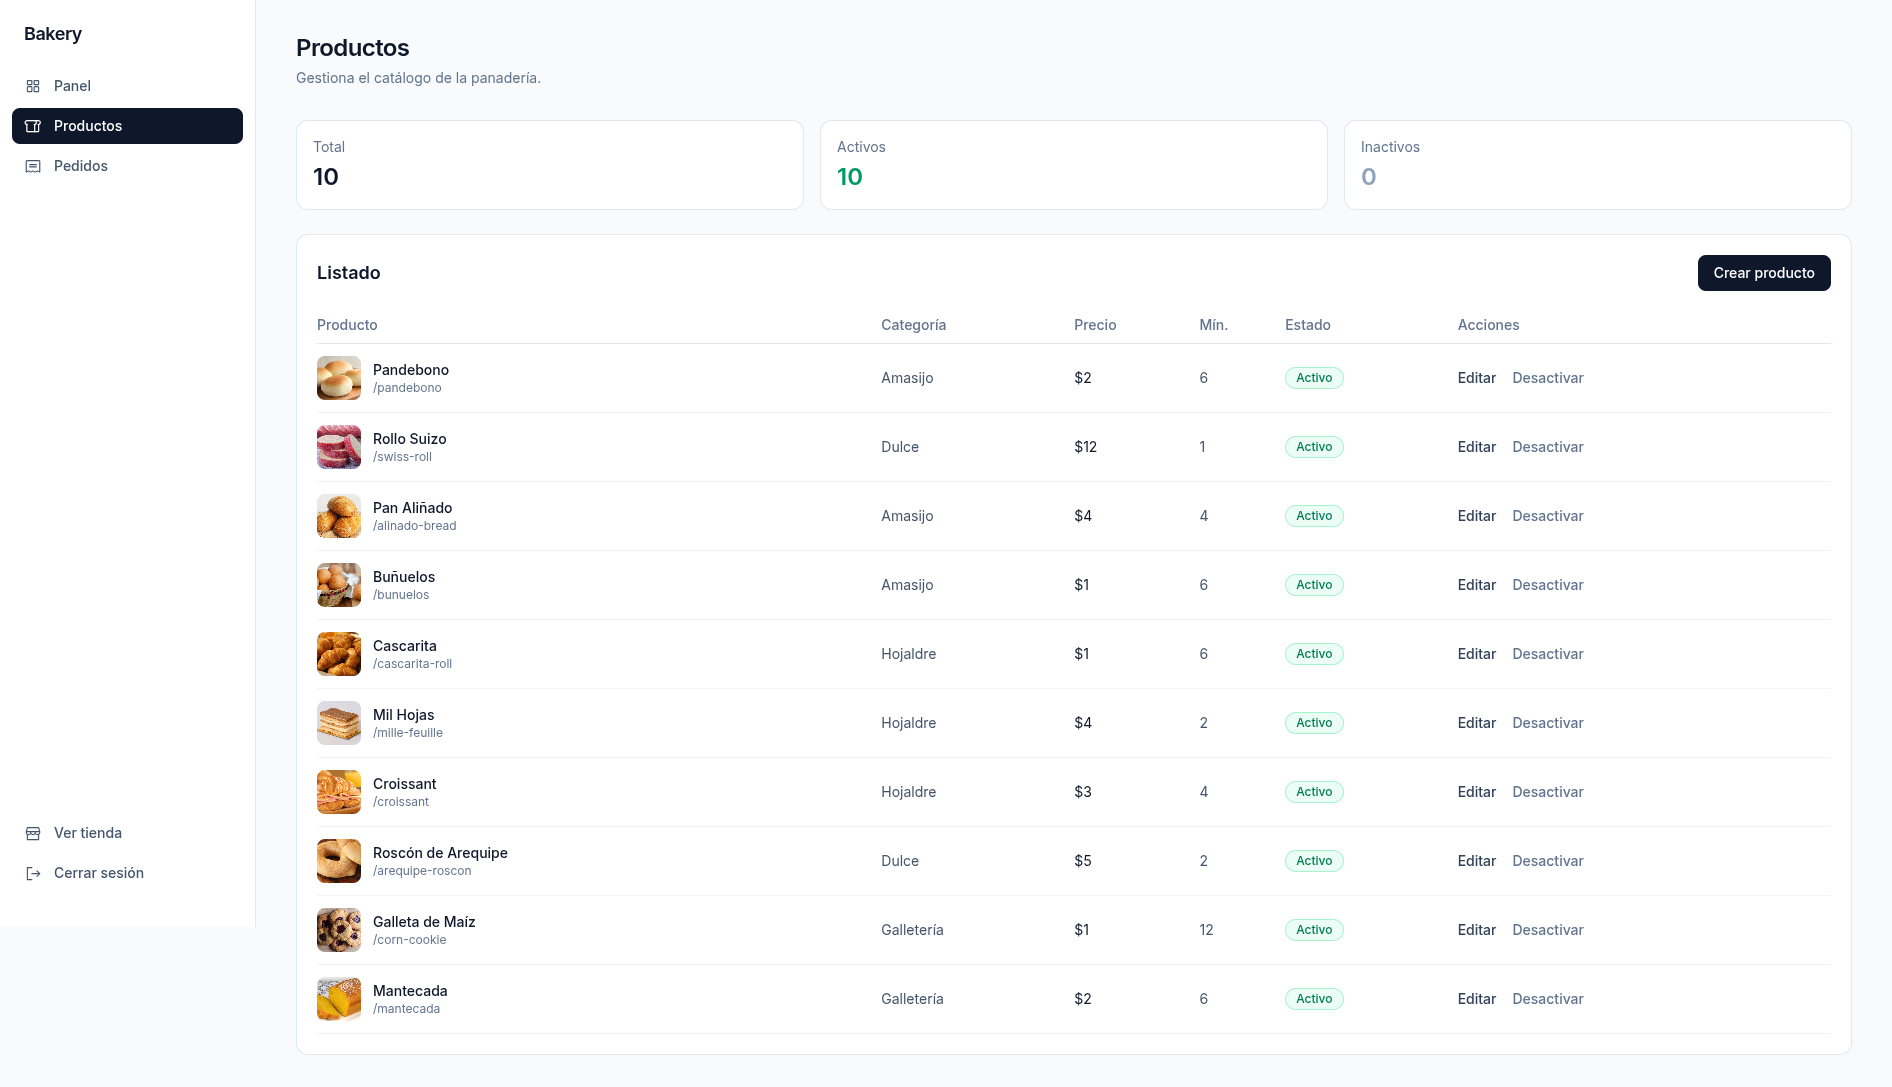This screenshot has height=1087, width=1892.
Task: Edit the Roscón de Arequipe entry
Action: click(1476, 861)
